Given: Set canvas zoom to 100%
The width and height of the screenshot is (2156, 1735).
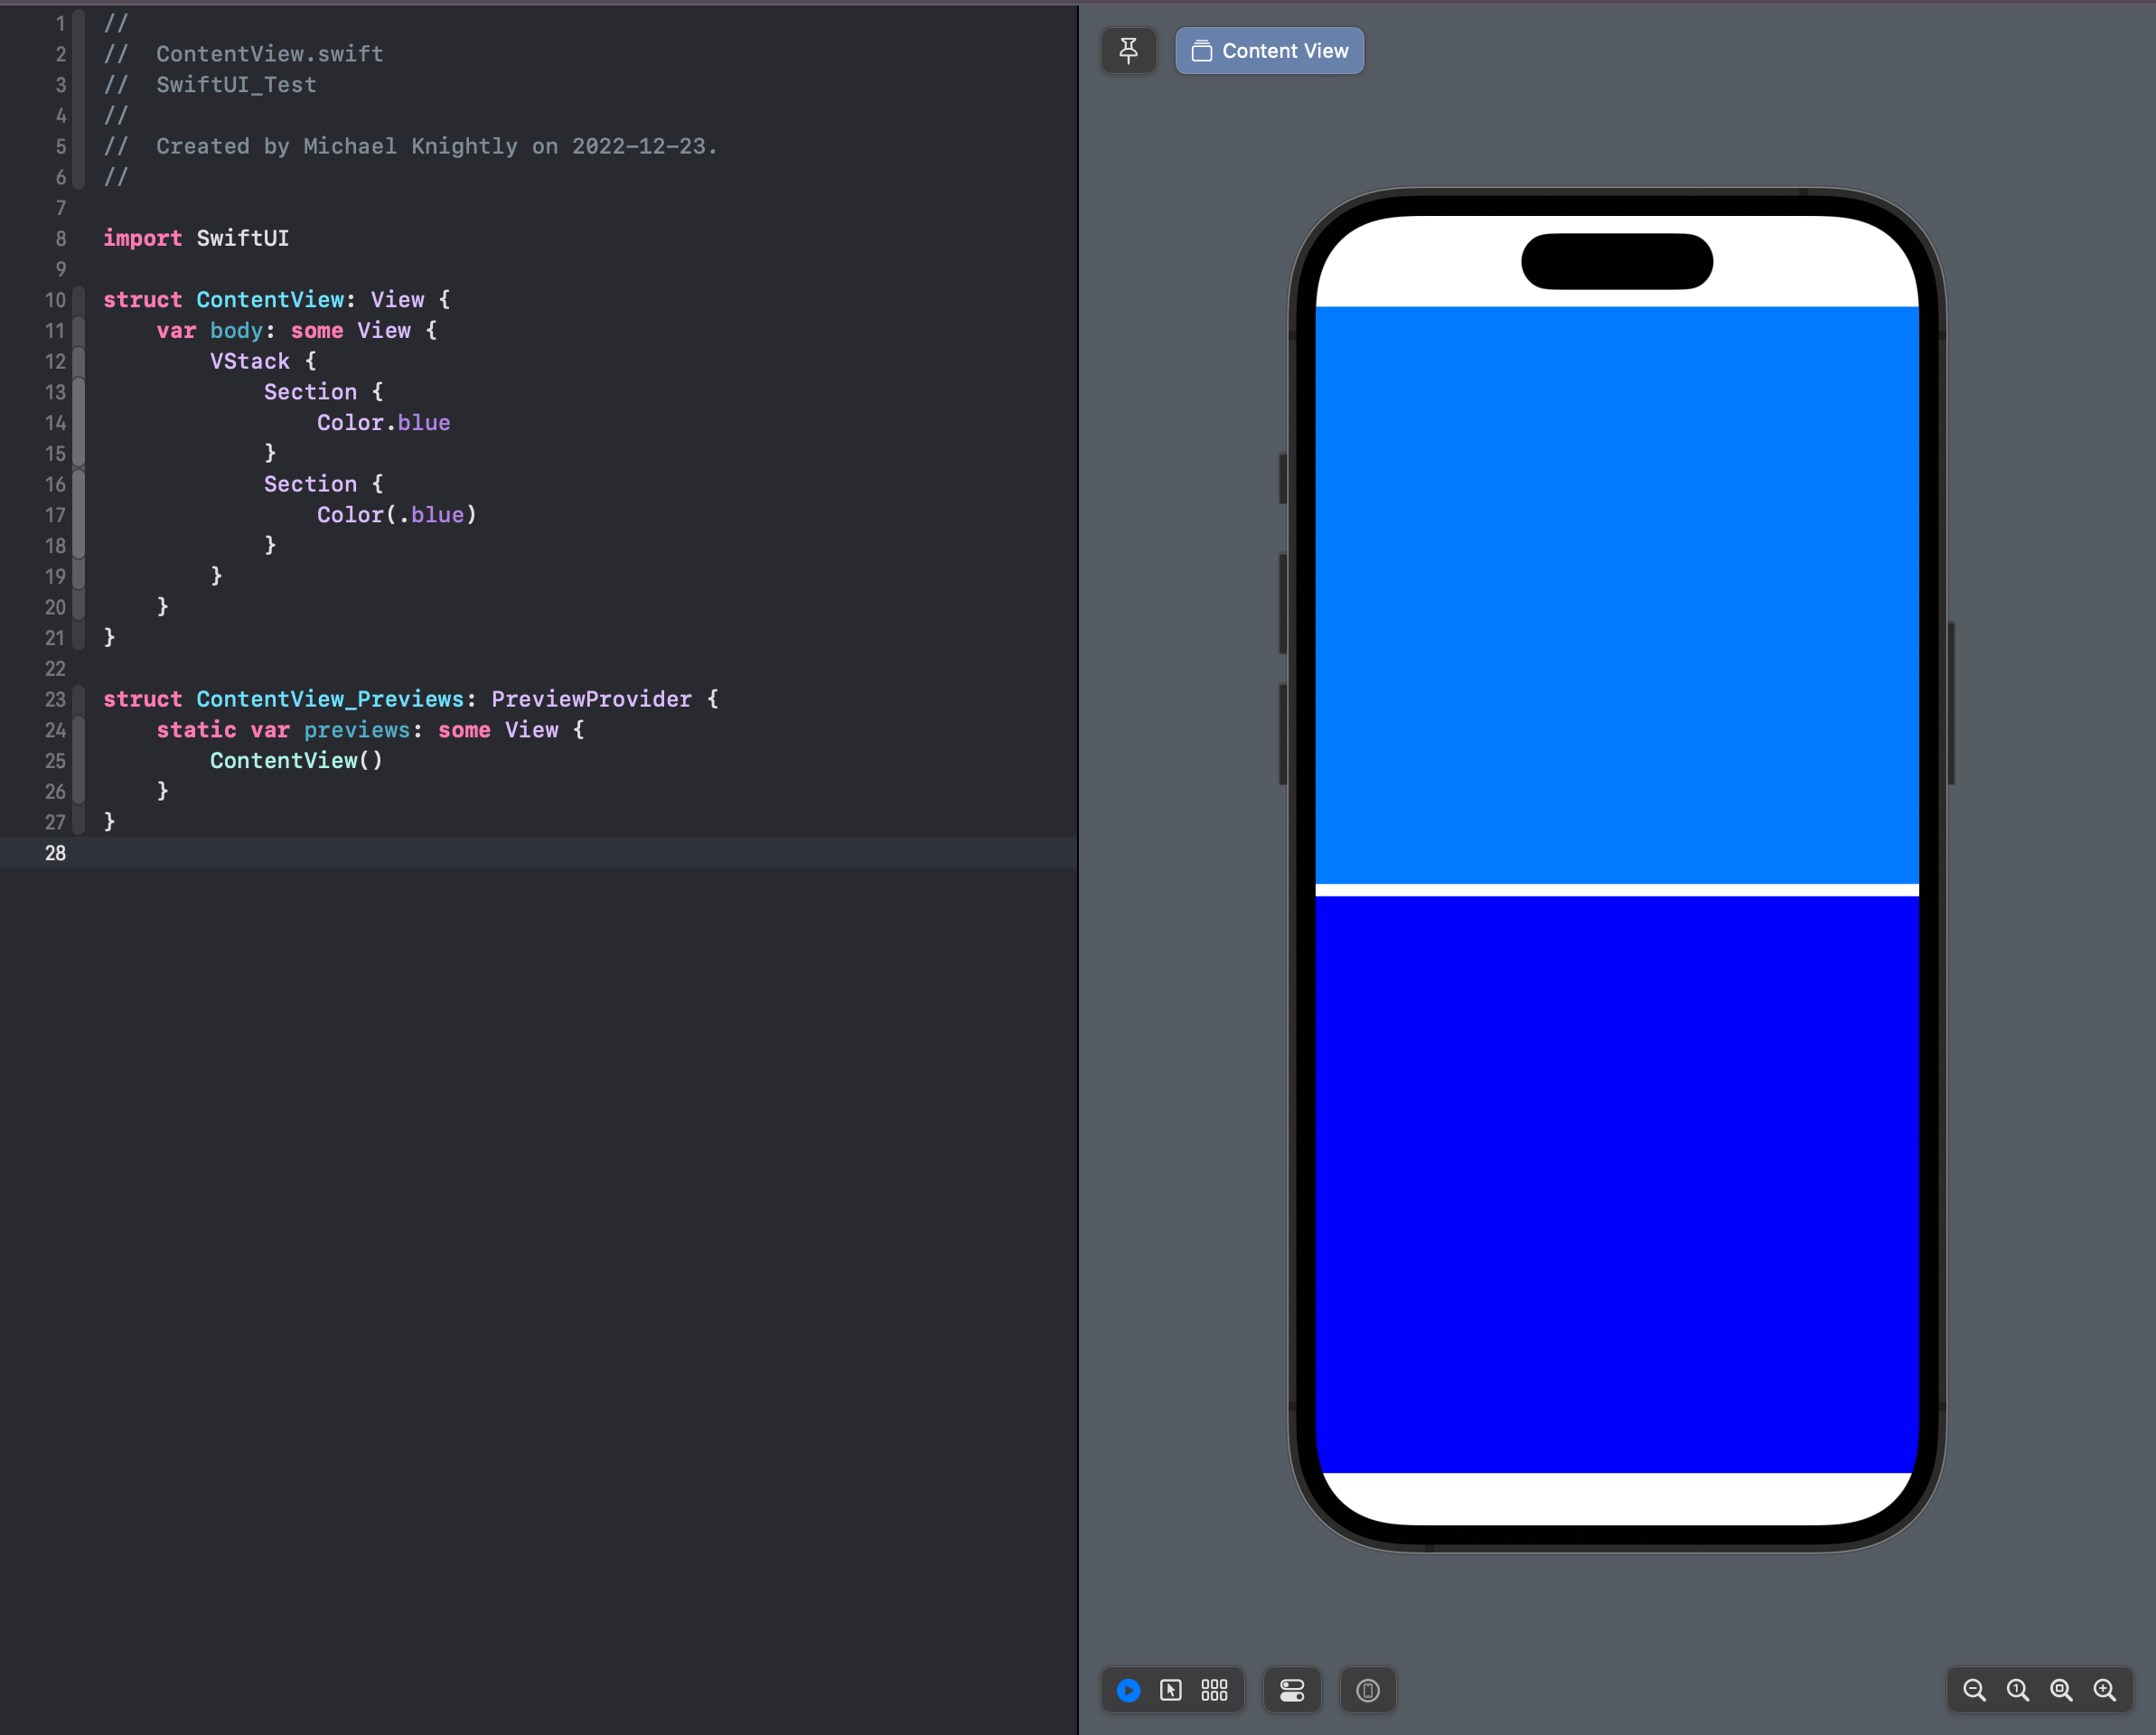Looking at the screenshot, I should [2017, 1690].
